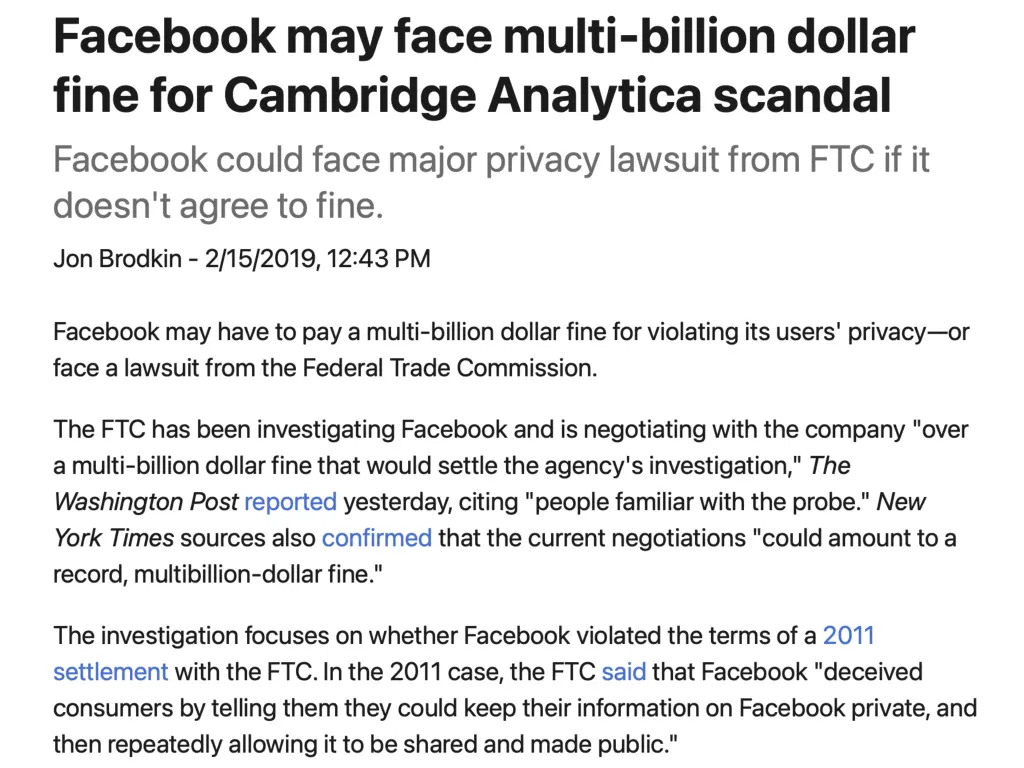This screenshot has height=768, width=1024.
Task: Follow the blue "2011" link text
Action: click(848, 635)
